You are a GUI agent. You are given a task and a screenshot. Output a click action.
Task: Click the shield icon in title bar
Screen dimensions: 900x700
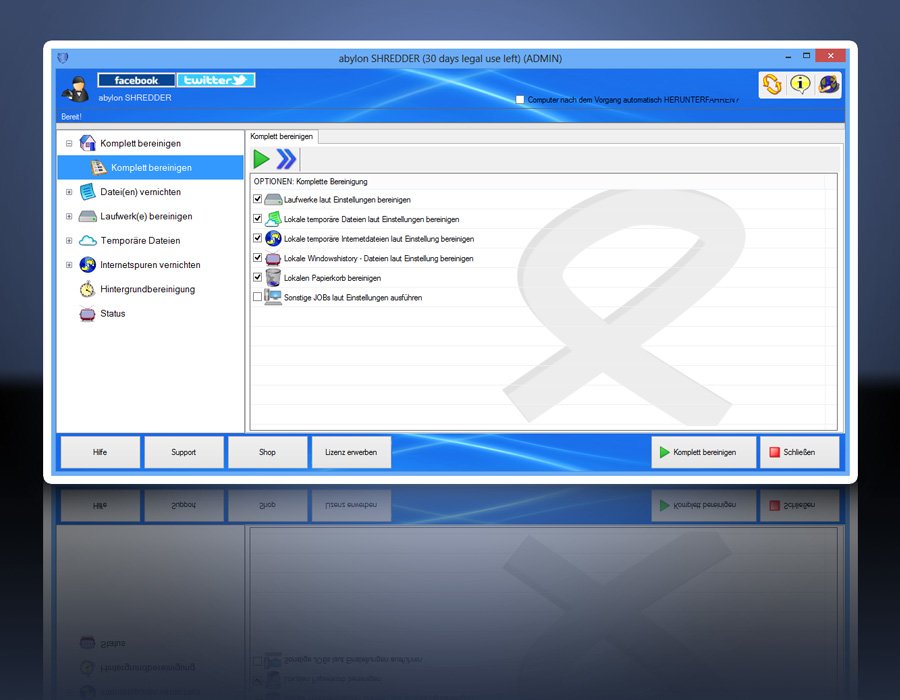coord(63,57)
